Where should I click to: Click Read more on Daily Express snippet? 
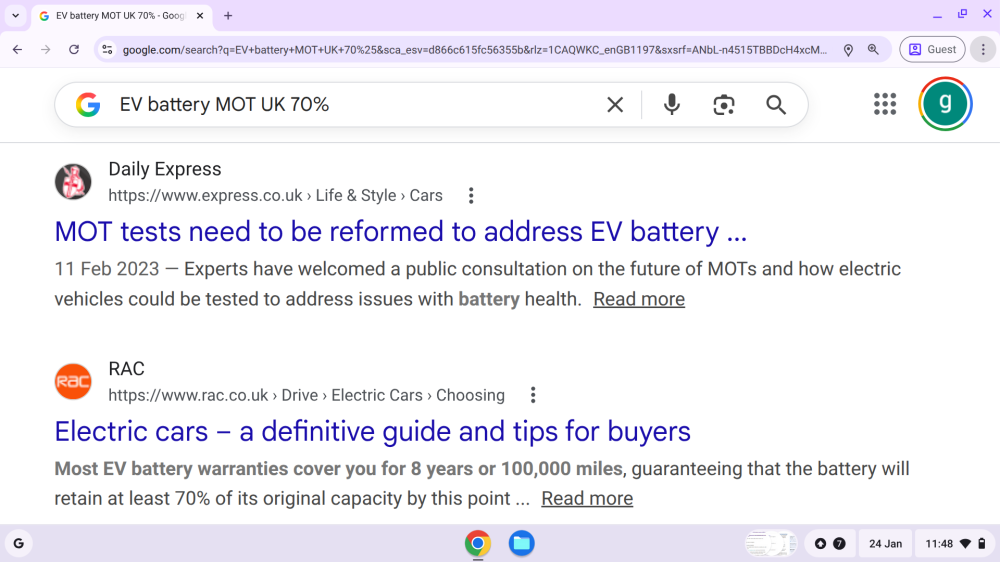639,299
